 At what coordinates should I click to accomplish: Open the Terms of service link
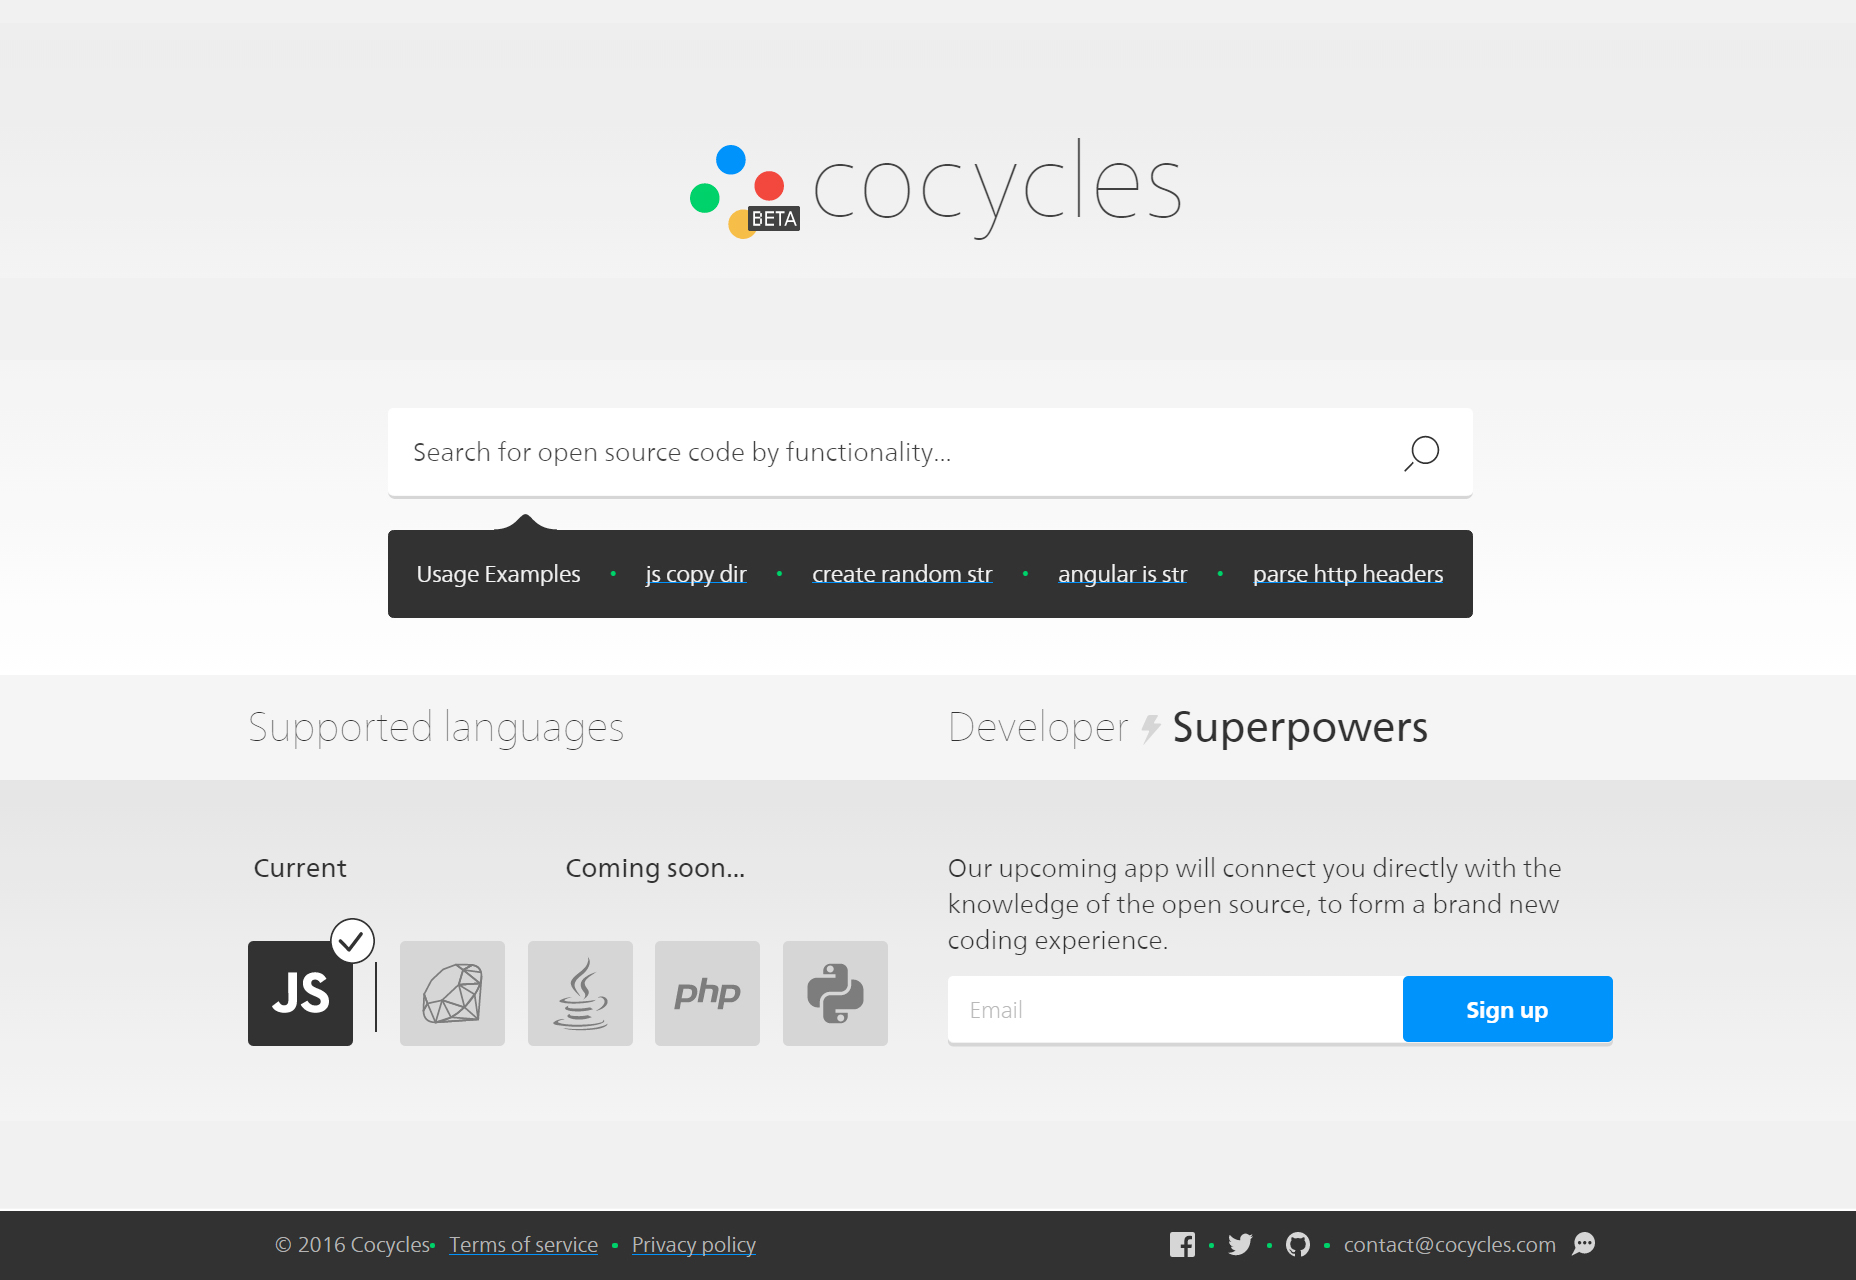[523, 1245]
